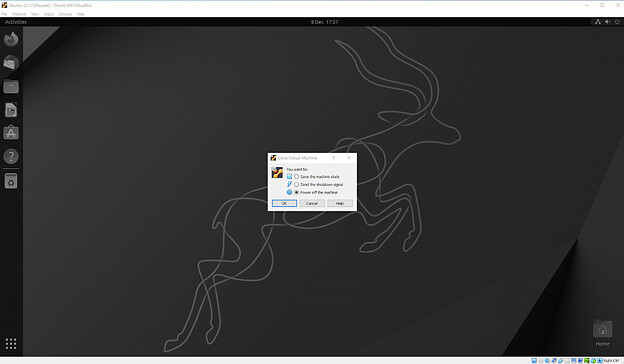Open the Home folder desktop icon
Screen dimensions: 624x364
click(x=602, y=333)
